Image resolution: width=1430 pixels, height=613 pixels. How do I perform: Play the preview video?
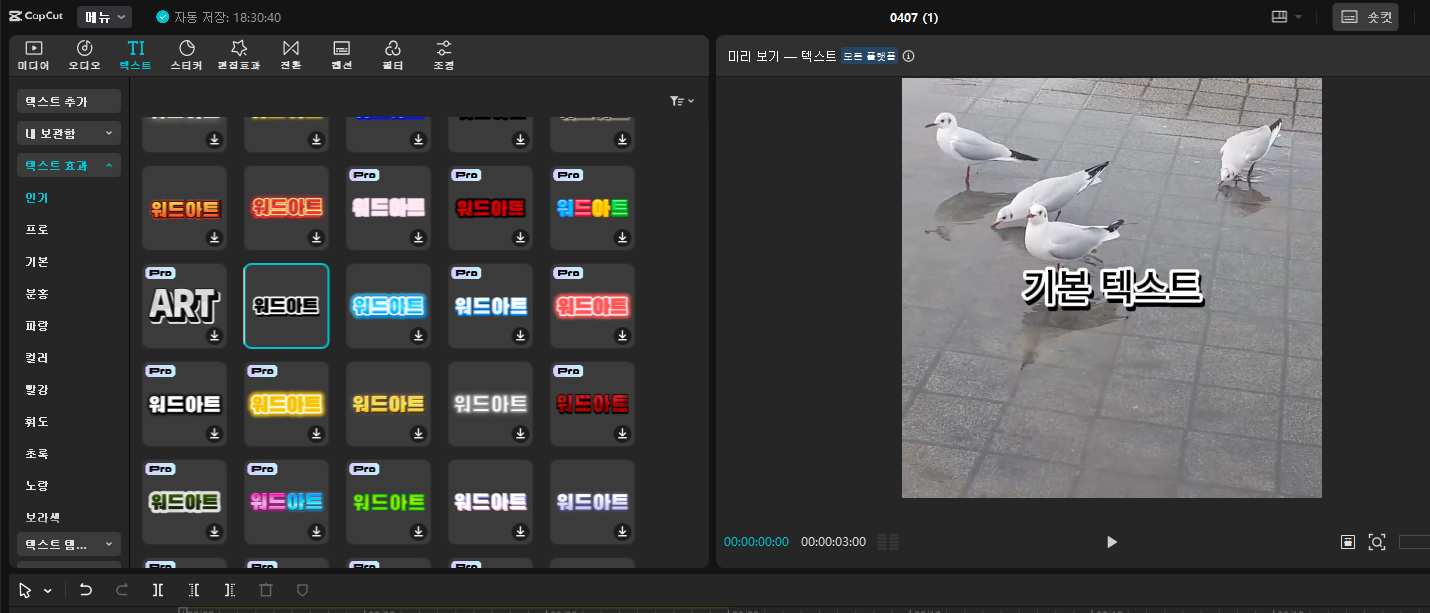point(1111,542)
